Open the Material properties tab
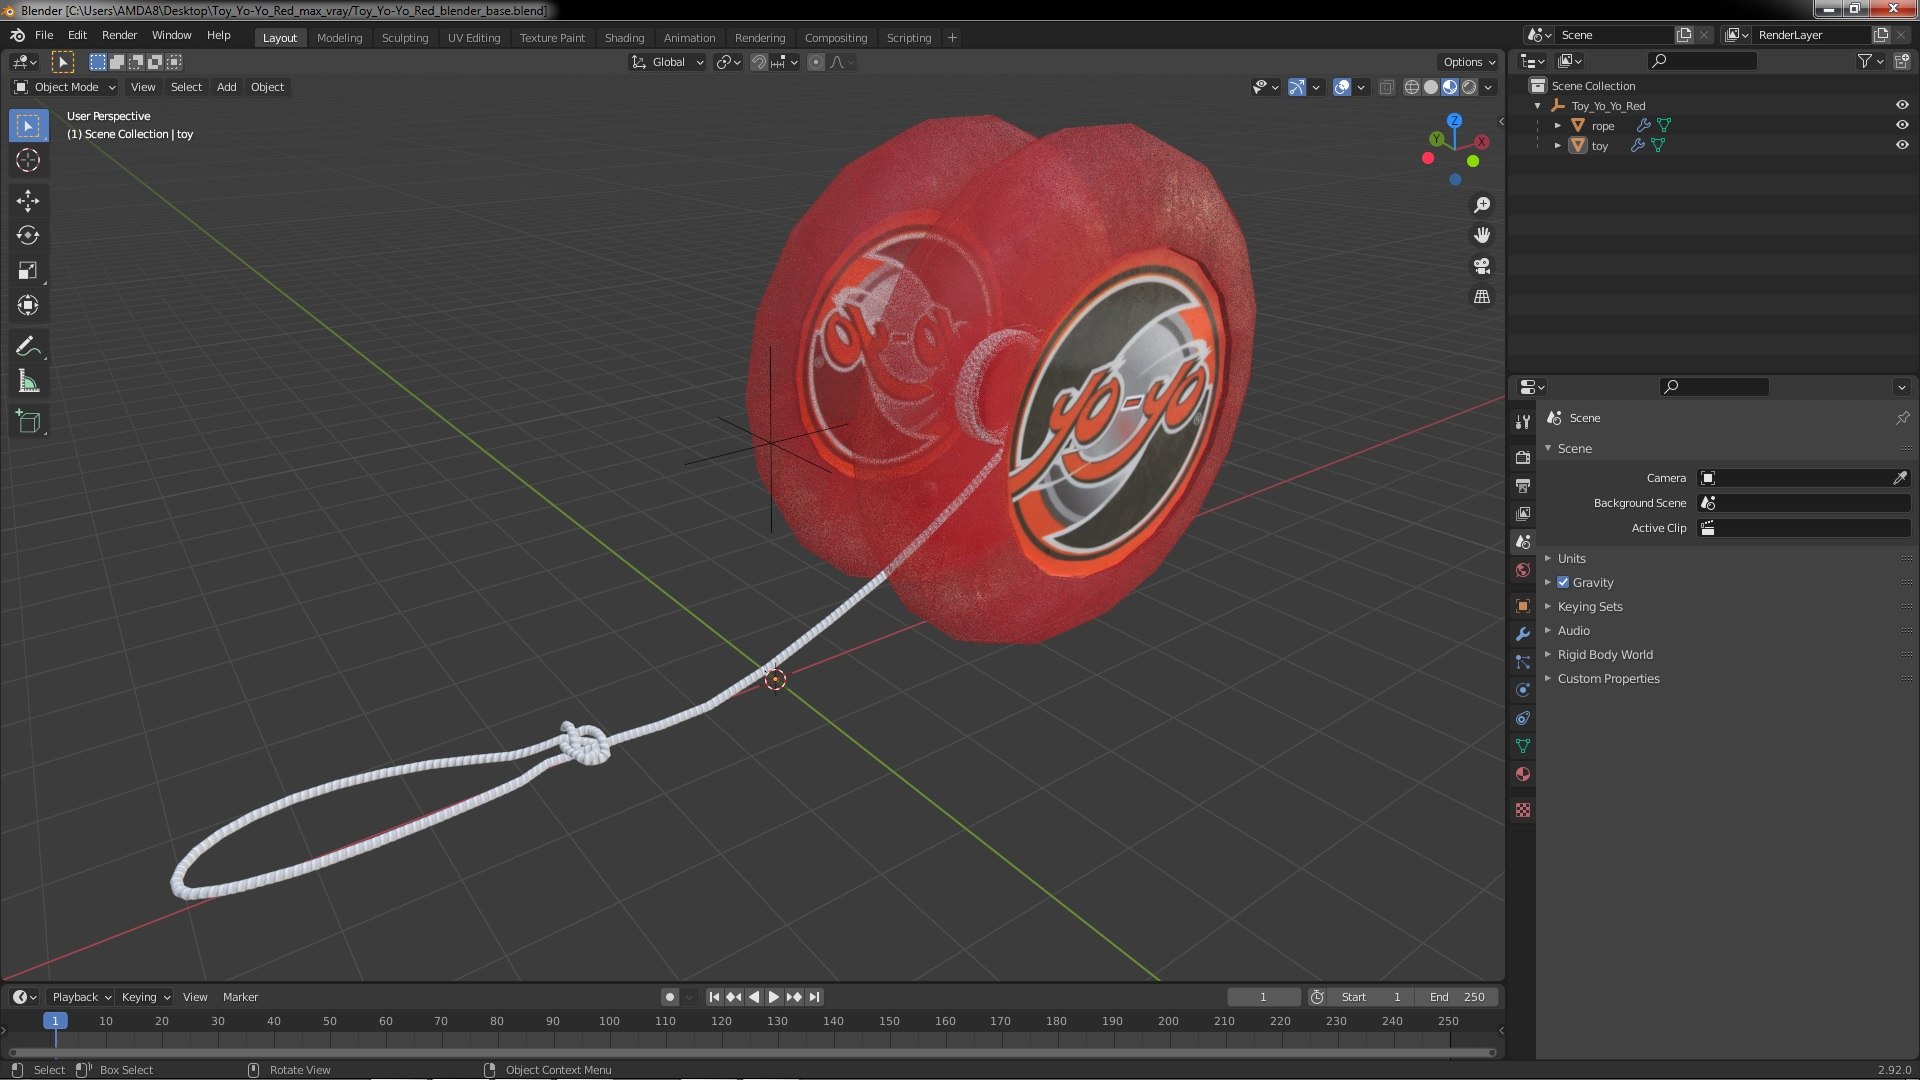The width and height of the screenshot is (1920, 1080). pos(1523,774)
